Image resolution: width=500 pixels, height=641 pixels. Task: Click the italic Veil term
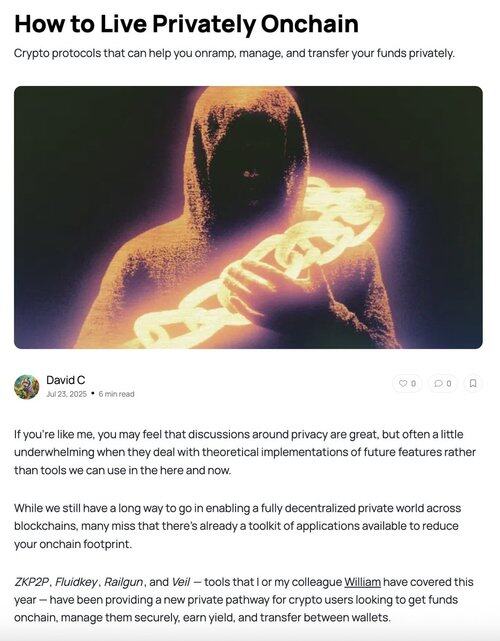coord(181,582)
